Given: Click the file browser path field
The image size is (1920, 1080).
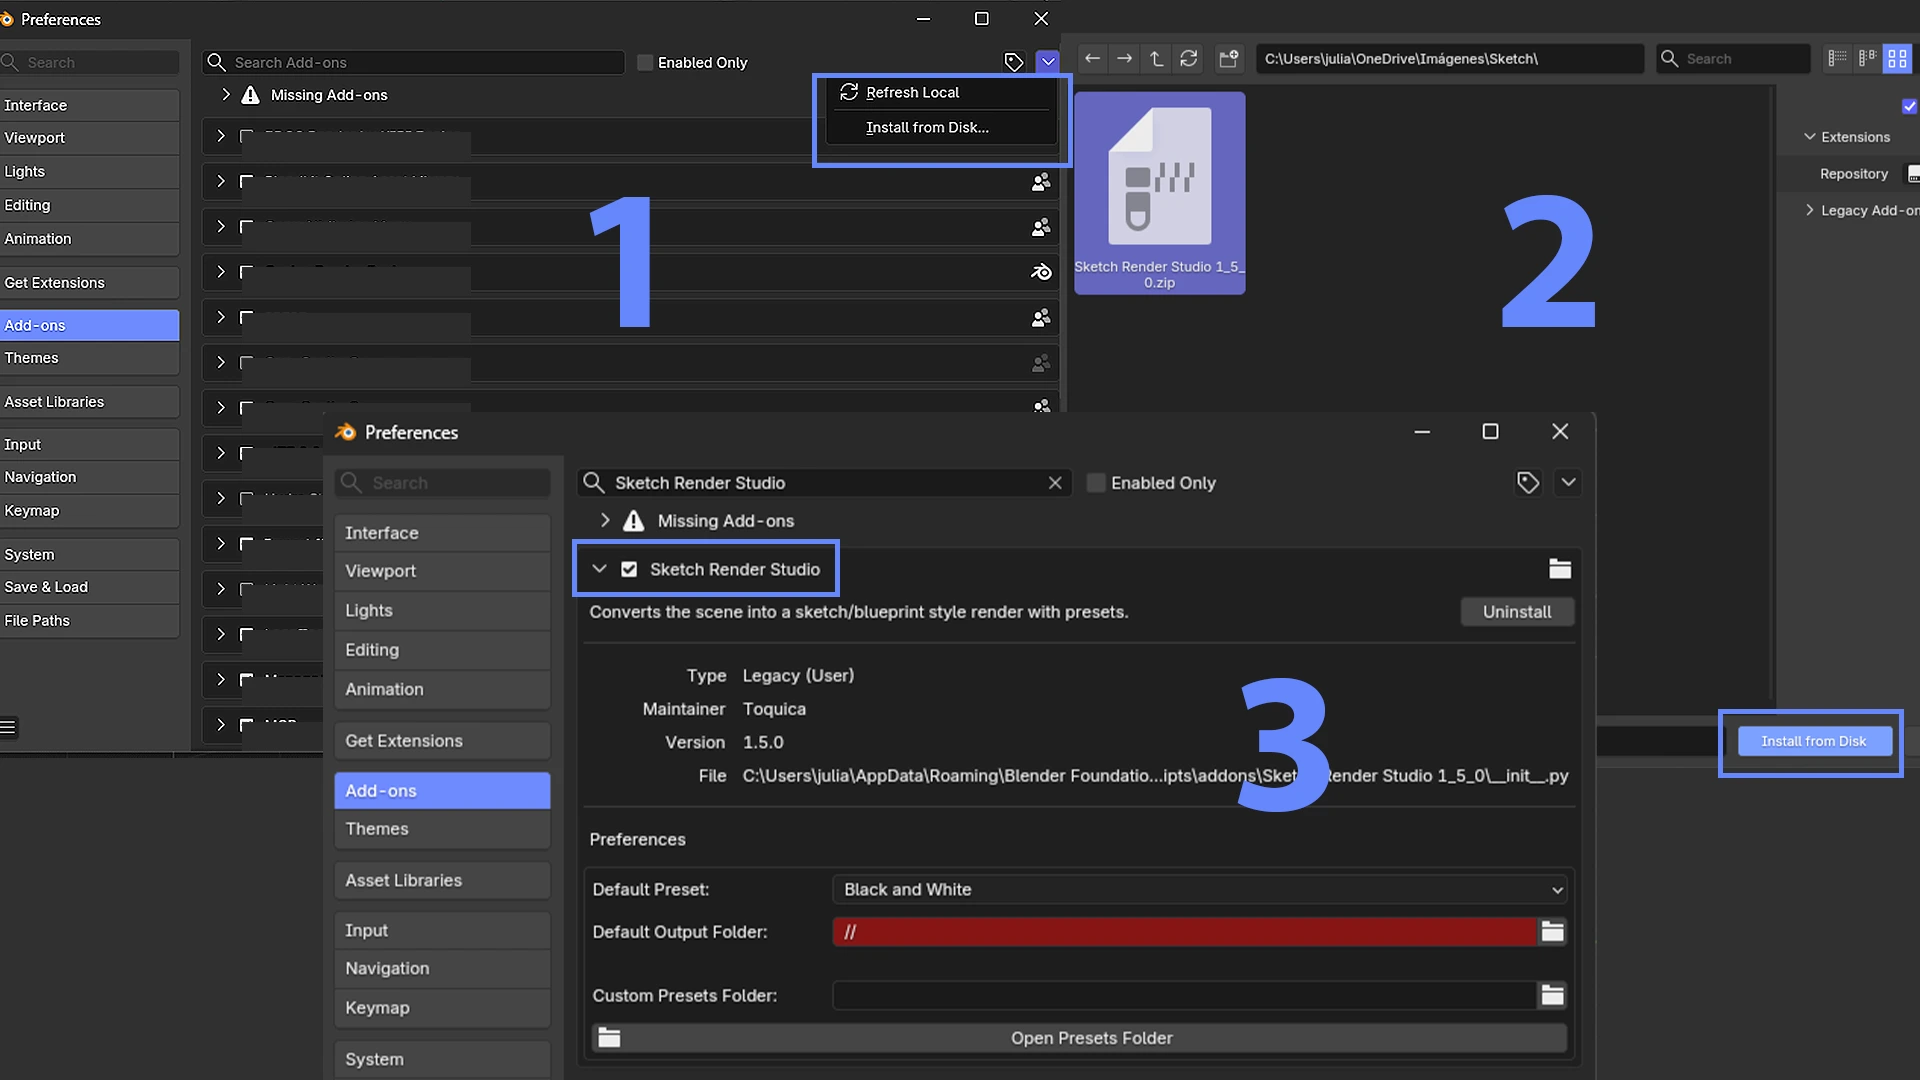Looking at the screenshot, I should (1449, 59).
